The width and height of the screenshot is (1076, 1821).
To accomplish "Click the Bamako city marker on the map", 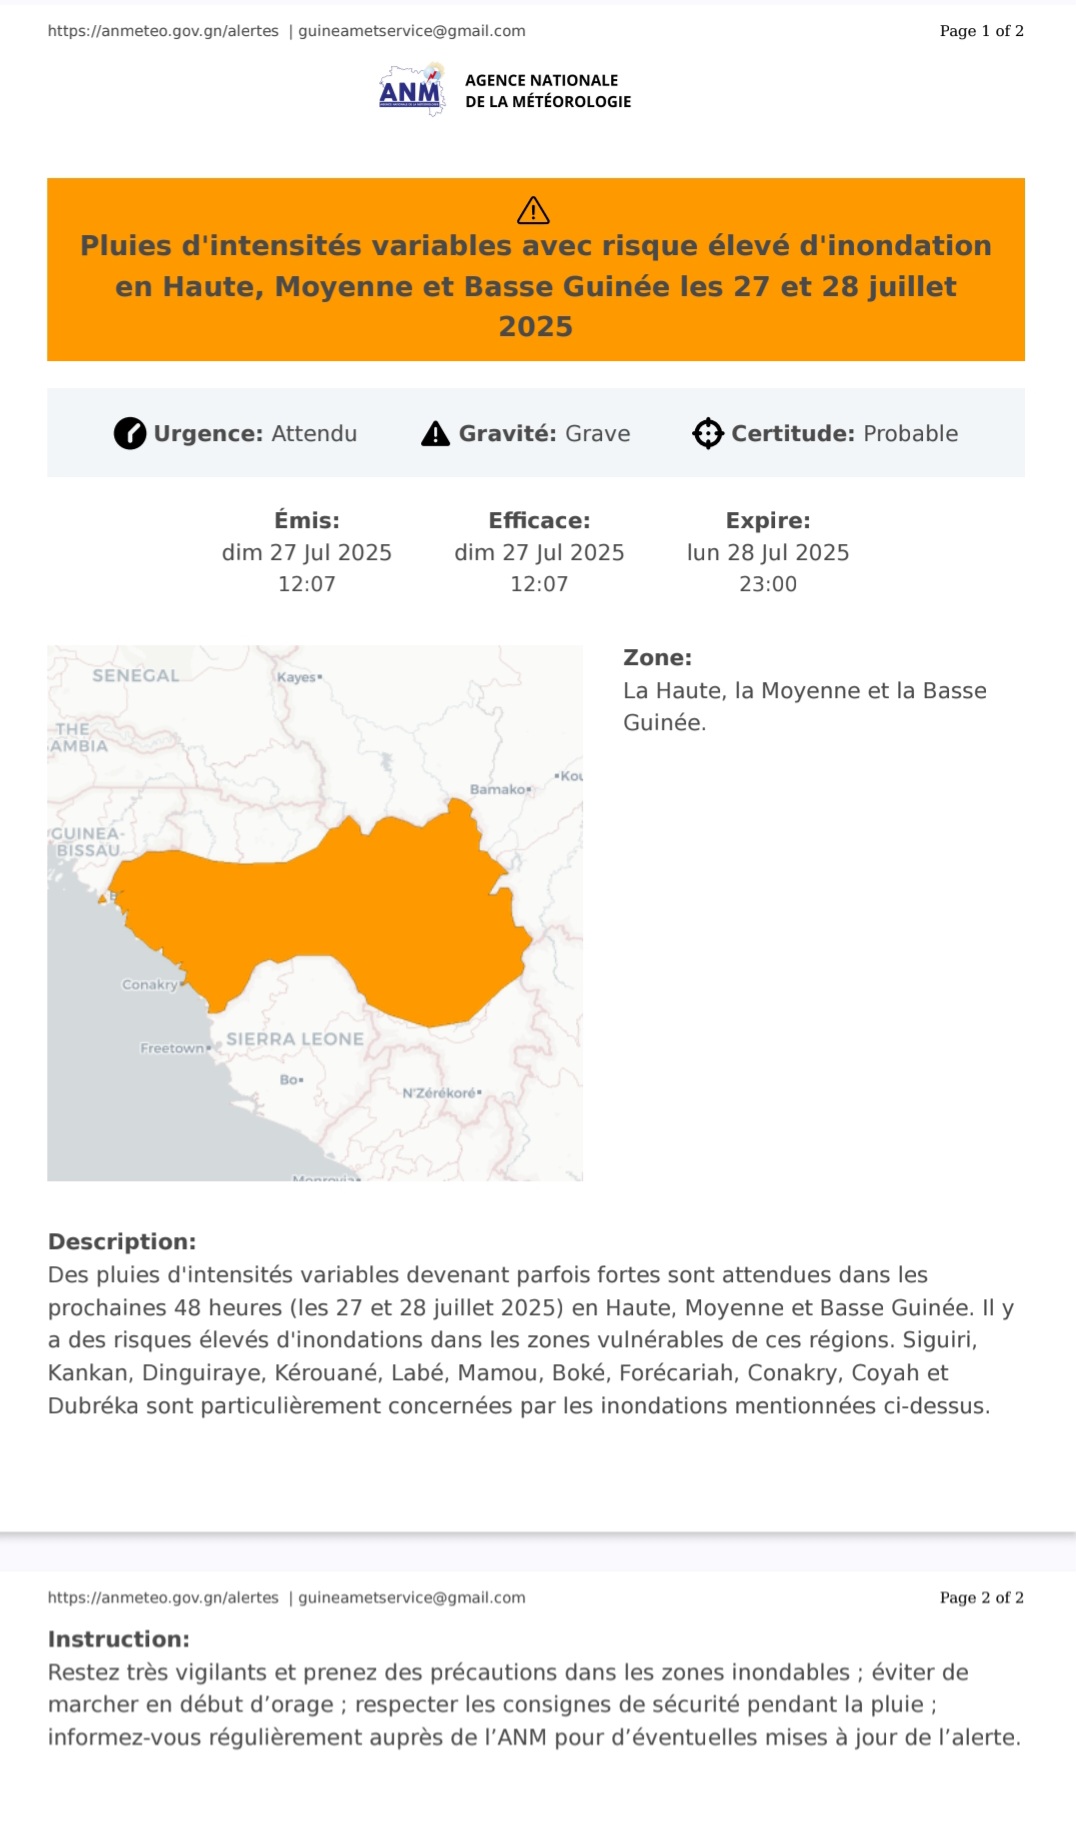I will (x=528, y=790).
